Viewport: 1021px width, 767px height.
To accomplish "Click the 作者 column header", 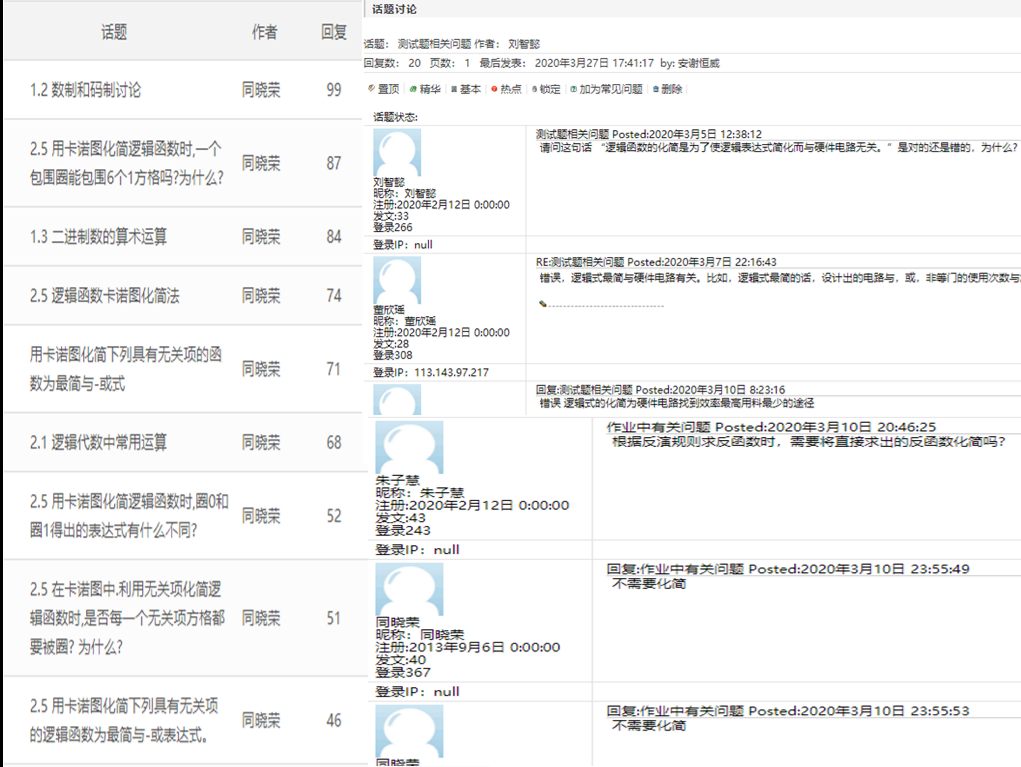I will point(264,32).
